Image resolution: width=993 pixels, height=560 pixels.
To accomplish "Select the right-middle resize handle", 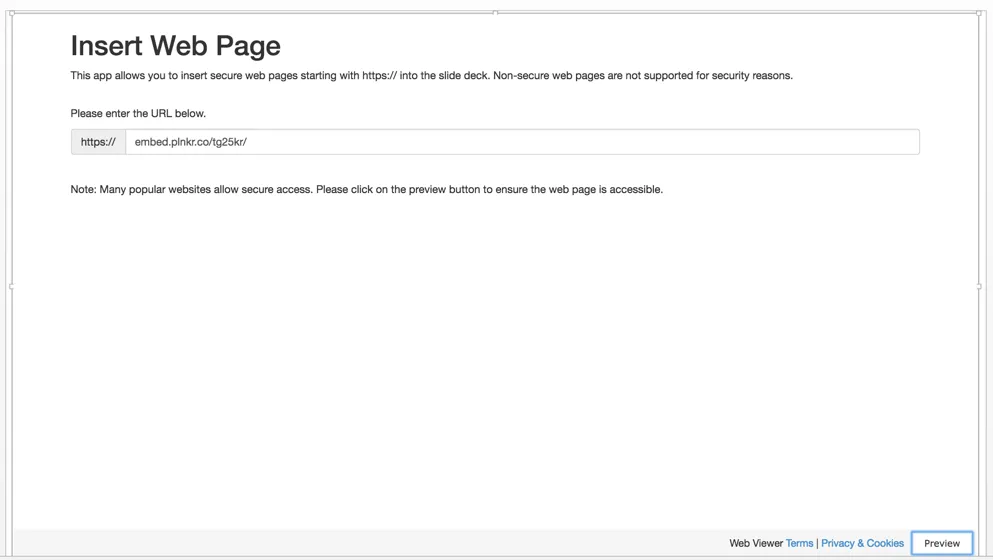I will click(979, 286).
